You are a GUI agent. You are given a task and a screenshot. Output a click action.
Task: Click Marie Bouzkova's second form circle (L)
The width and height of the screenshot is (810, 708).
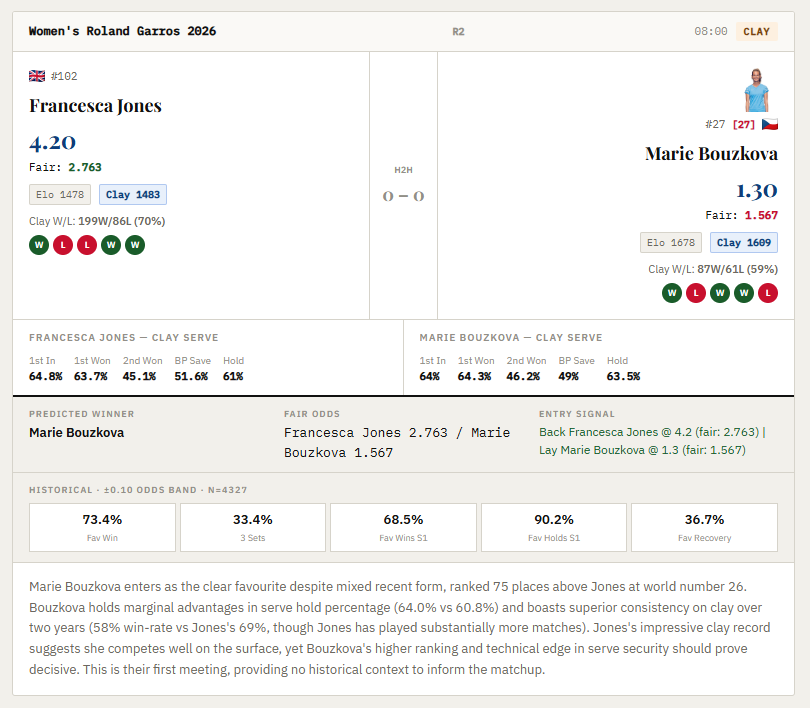click(696, 293)
